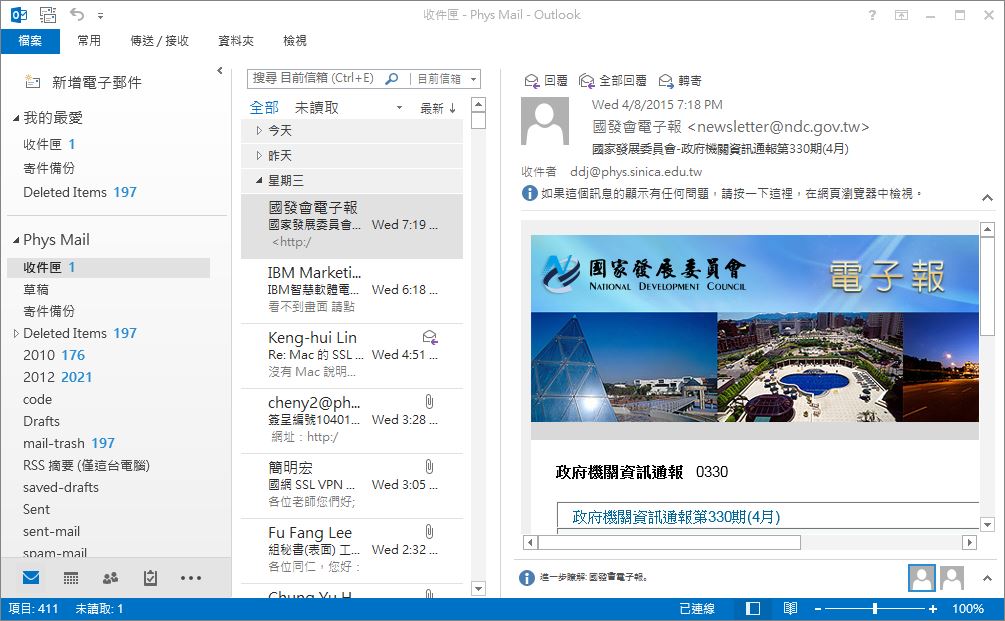Screen dimensions: 1005x621
Task: Open the Mail view icon in navigation bar
Action: coord(31,578)
